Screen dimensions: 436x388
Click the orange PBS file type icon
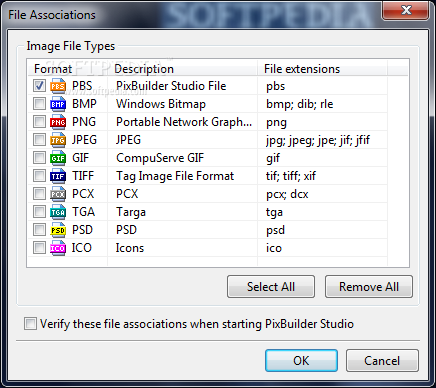click(x=58, y=86)
